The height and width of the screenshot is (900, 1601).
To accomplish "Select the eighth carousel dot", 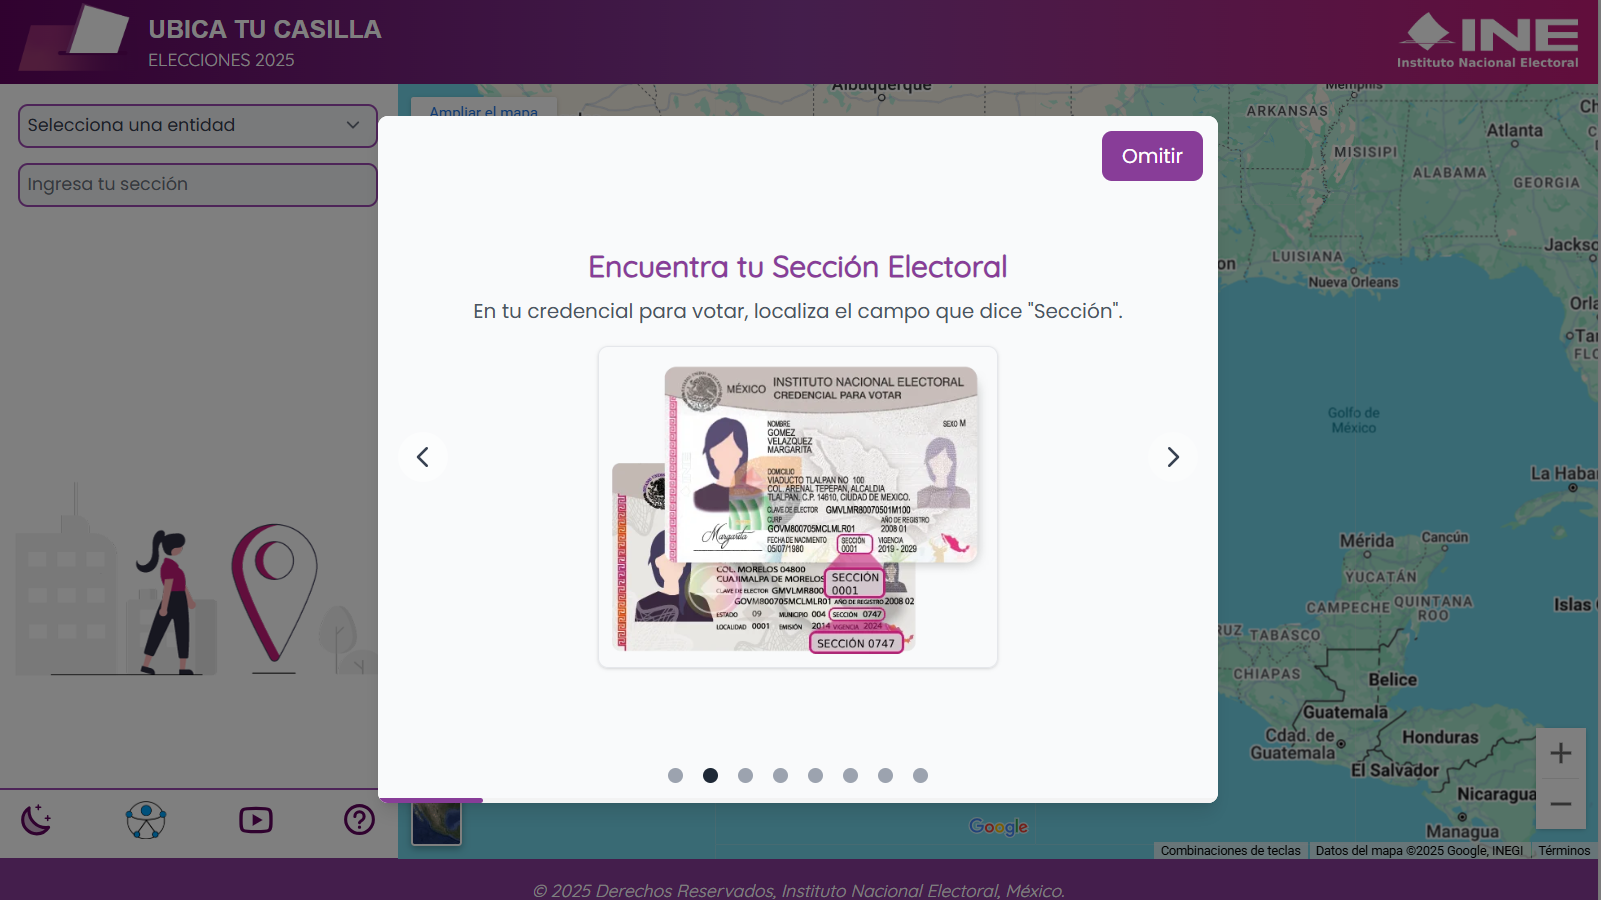I will tap(920, 775).
